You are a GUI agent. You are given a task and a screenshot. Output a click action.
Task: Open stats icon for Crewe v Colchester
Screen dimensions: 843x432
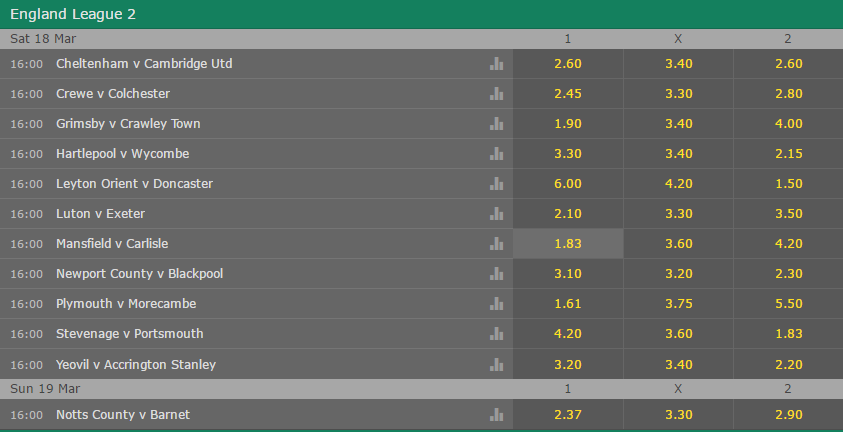point(496,94)
